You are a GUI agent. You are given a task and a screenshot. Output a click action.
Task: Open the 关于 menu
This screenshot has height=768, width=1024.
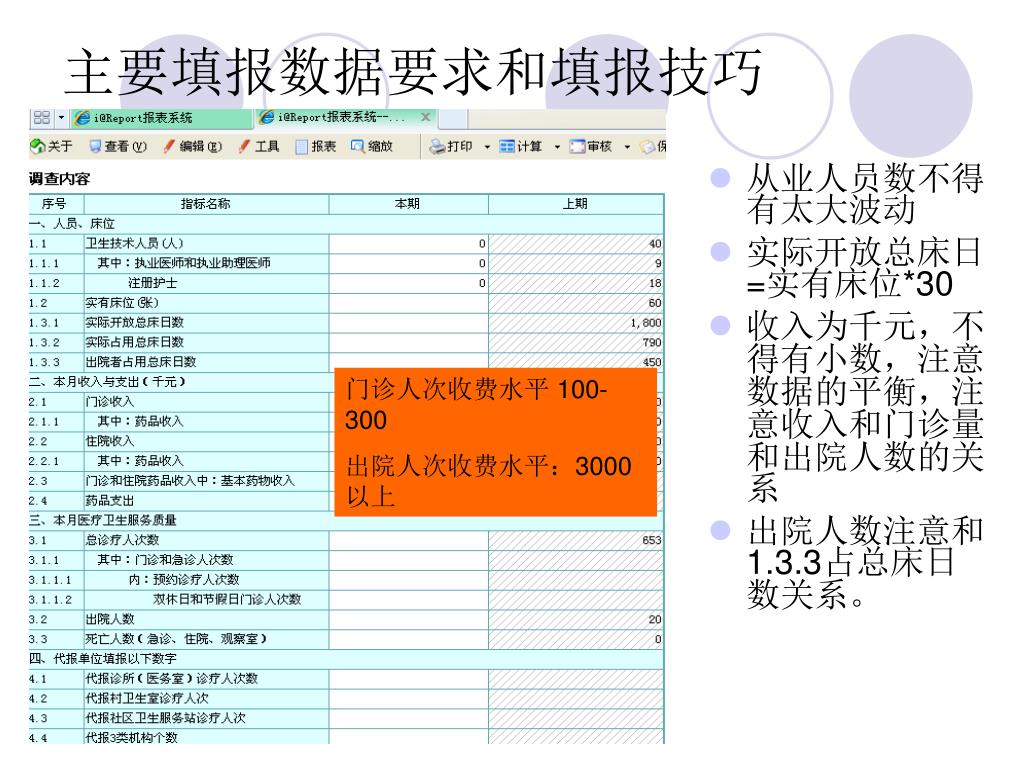[x=52, y=146]
